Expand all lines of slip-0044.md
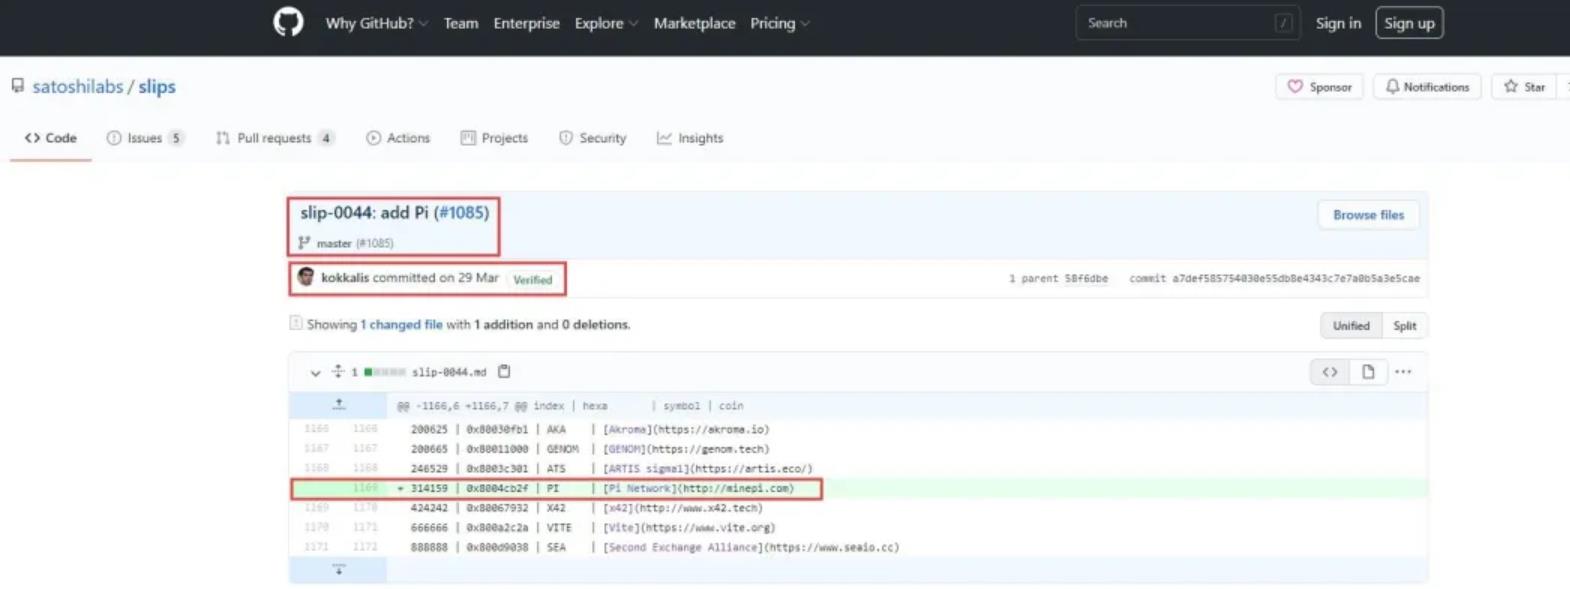This screenshot has height=589, width=1570. click(338, 372)
